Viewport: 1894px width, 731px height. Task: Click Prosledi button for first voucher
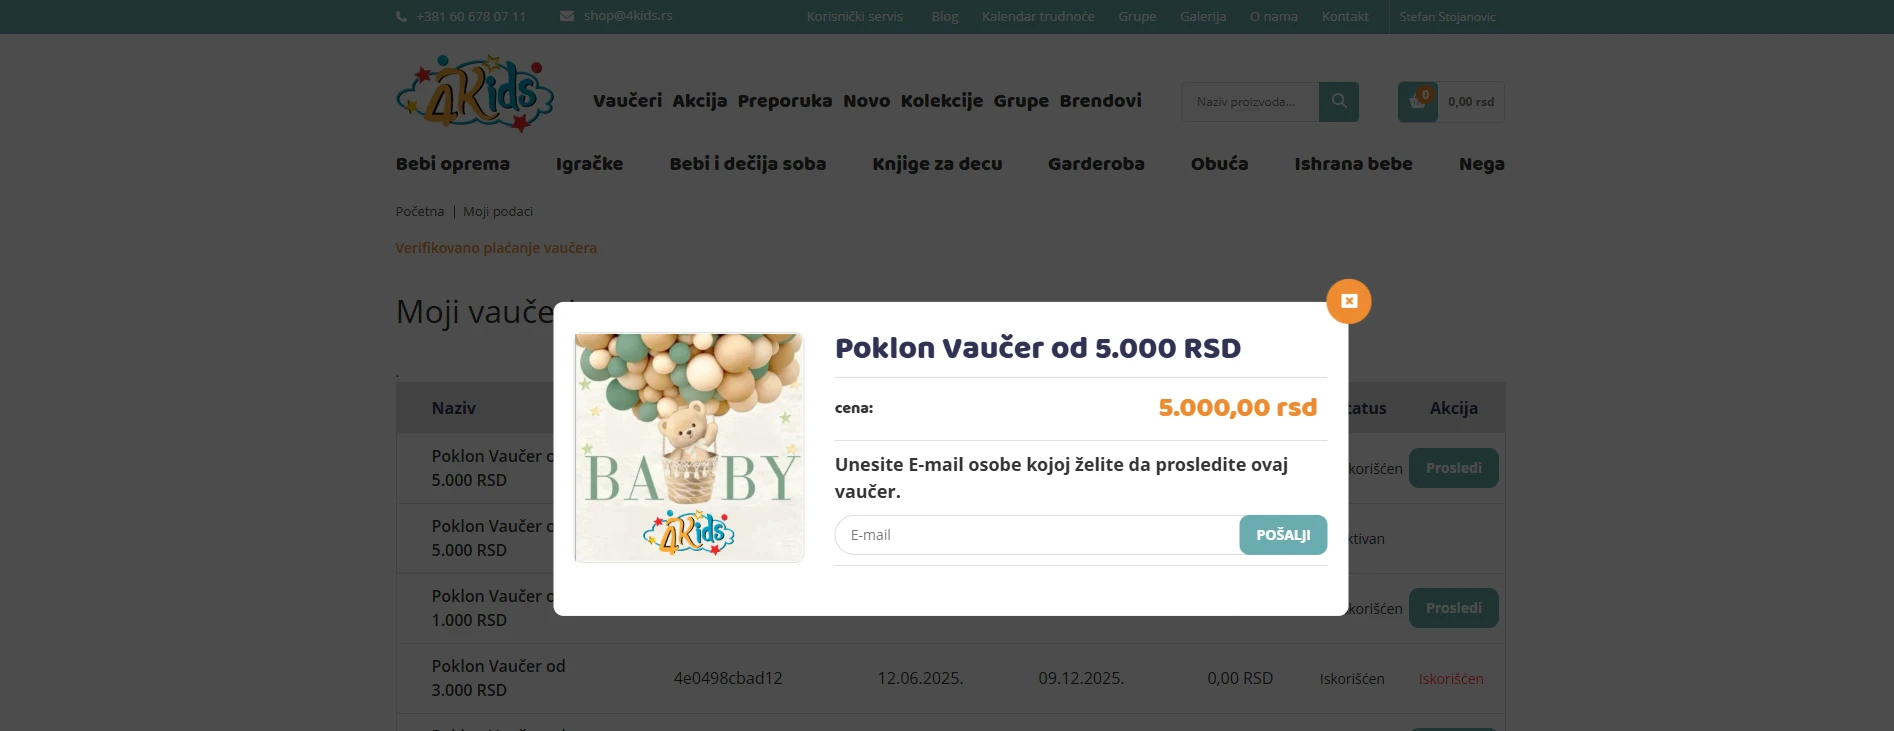1453,468
